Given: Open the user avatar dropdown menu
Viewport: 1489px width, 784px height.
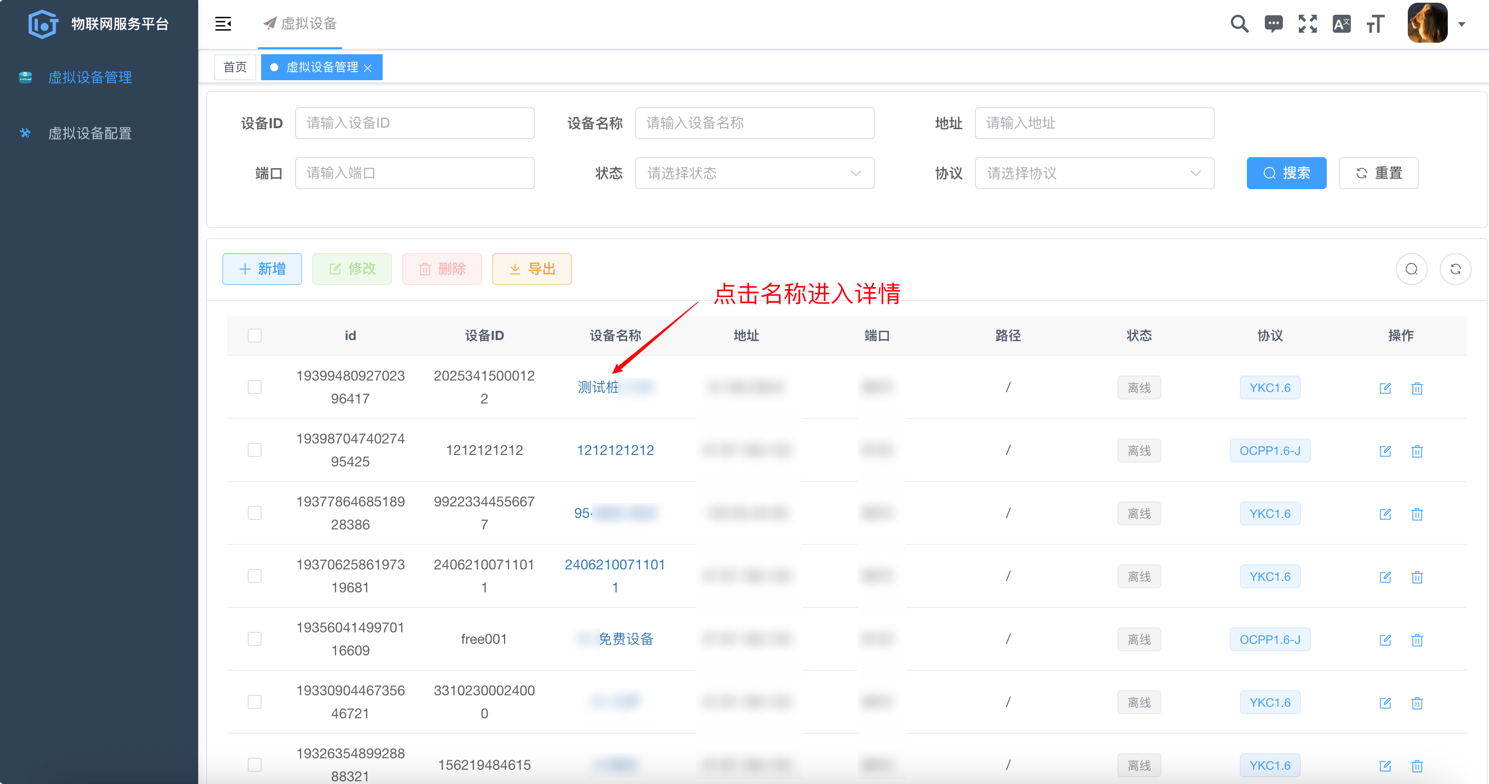Looking at the screenshot, I should click(x=1436, y=24).
